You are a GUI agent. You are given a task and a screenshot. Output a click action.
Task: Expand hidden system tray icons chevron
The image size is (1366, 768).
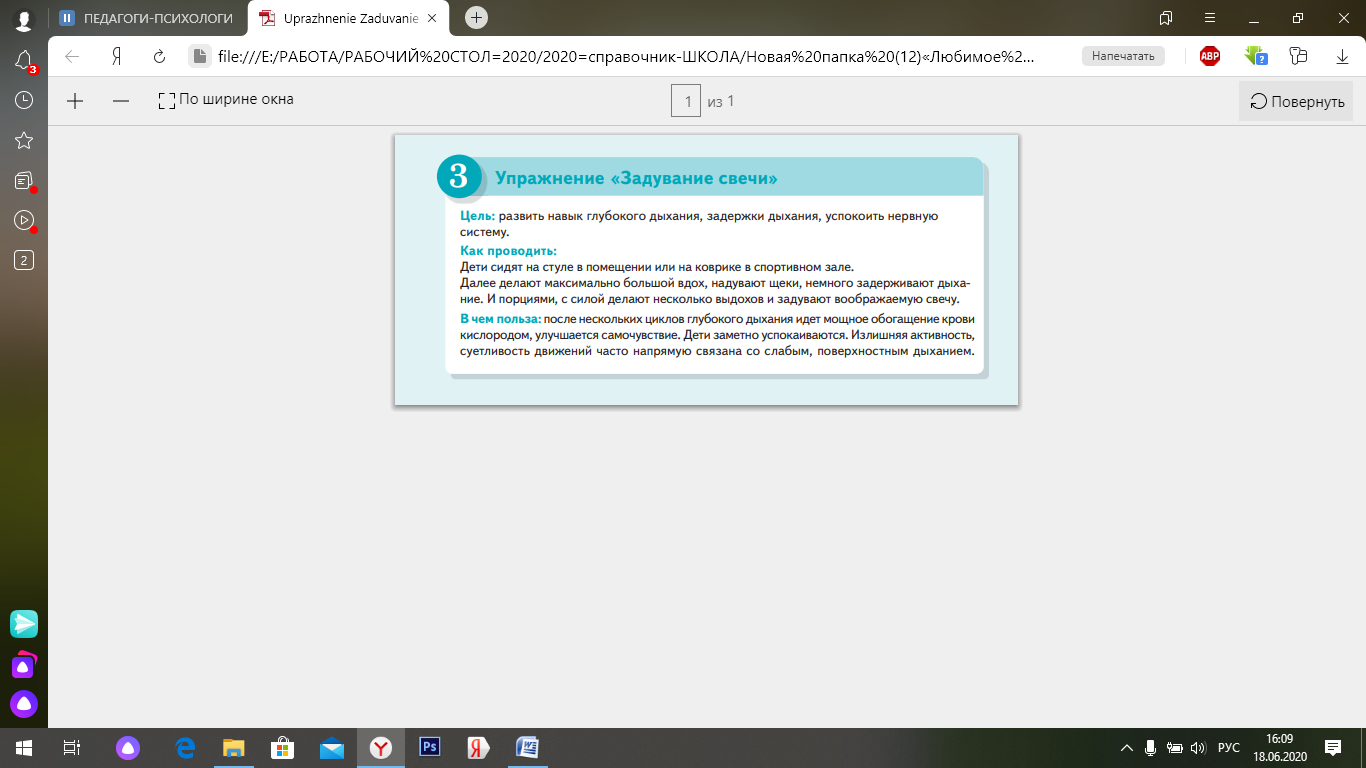[1126, 747]
